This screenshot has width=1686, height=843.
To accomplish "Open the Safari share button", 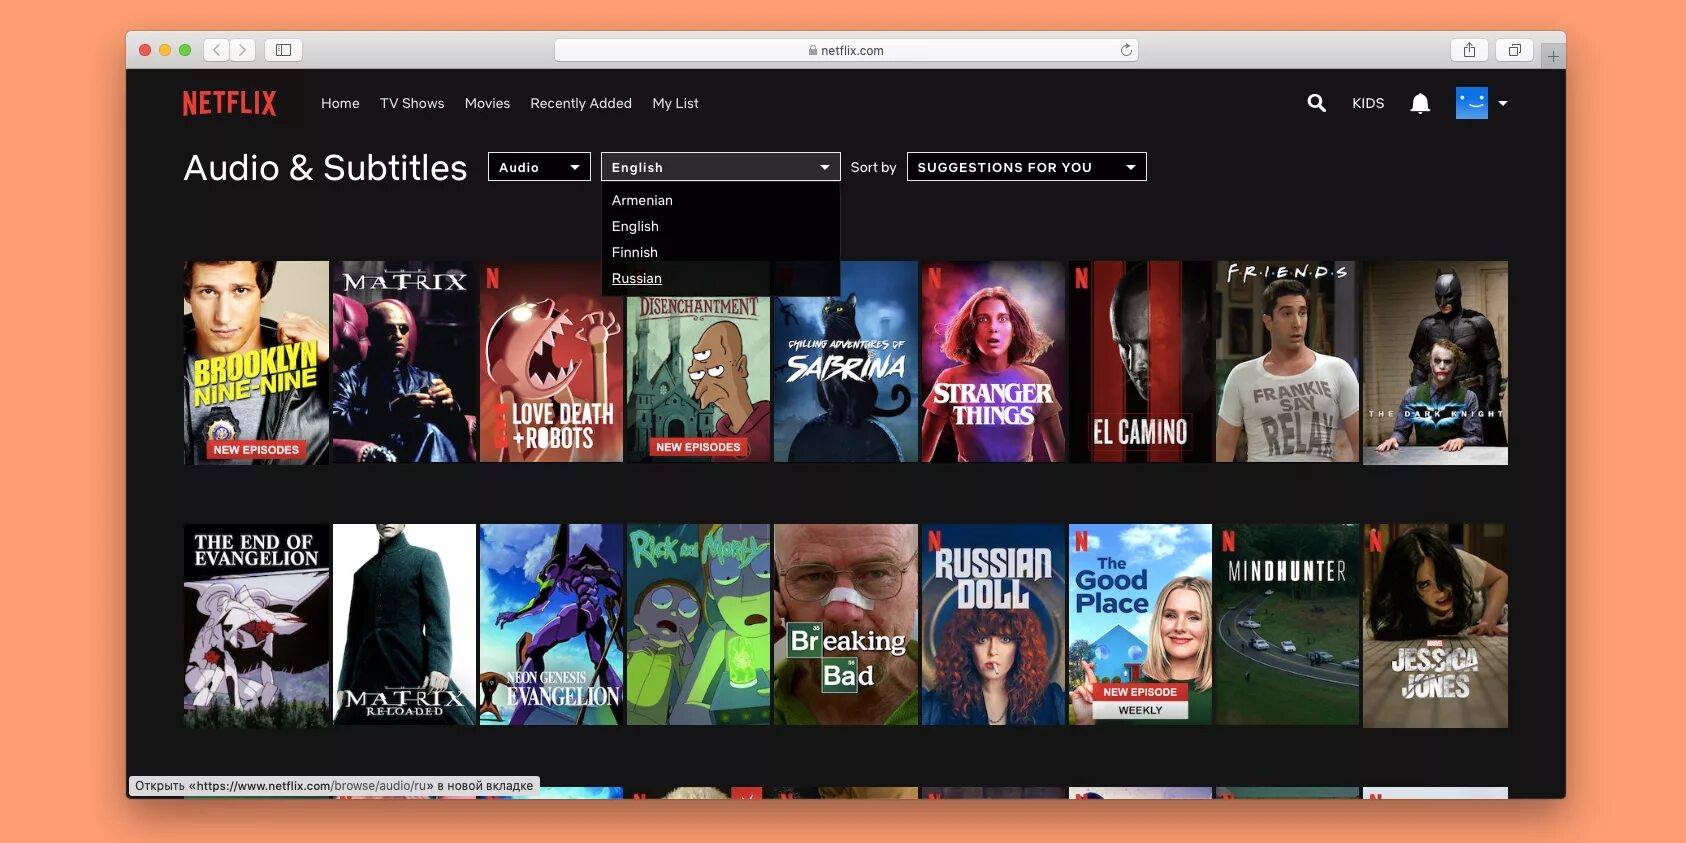I will tap(1469, 50).
